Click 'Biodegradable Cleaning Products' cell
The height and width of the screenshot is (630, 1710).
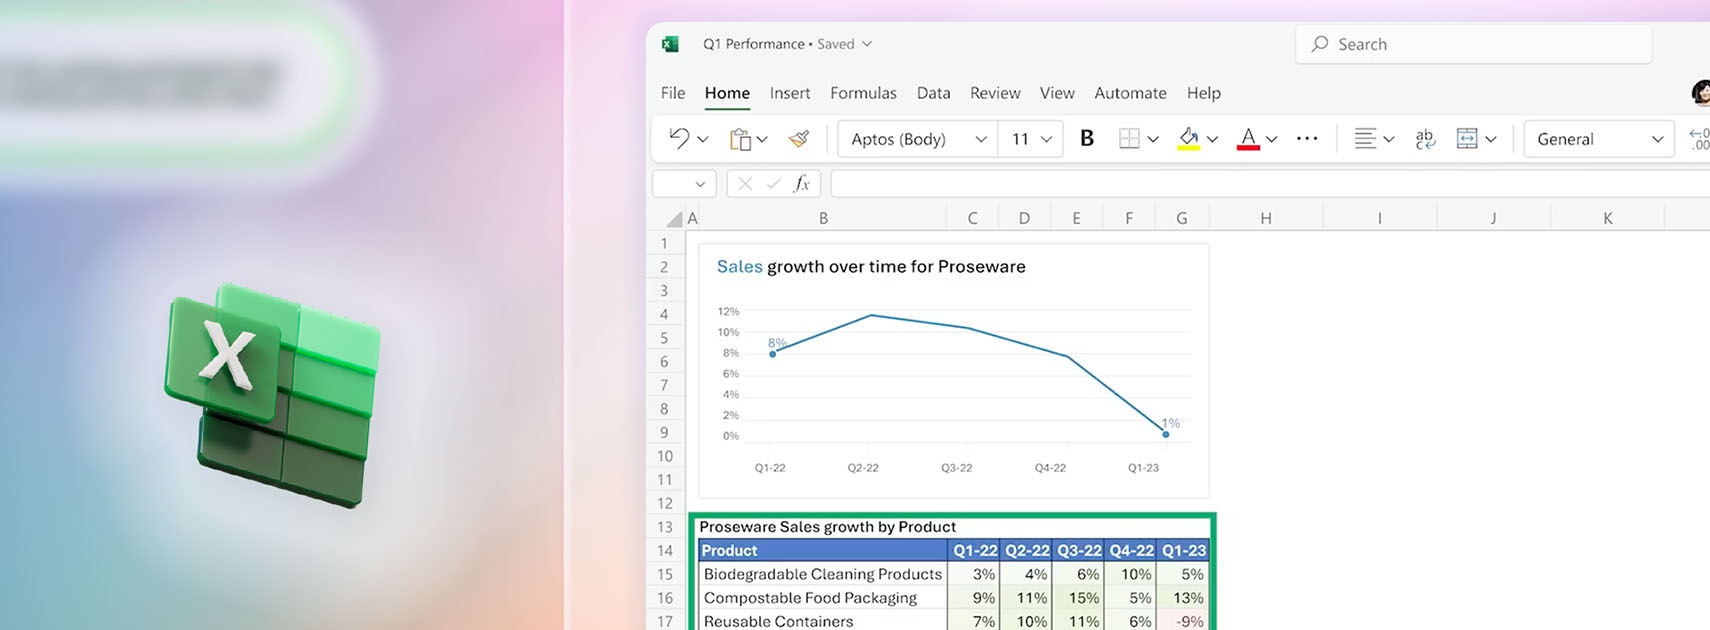(822, 575)
